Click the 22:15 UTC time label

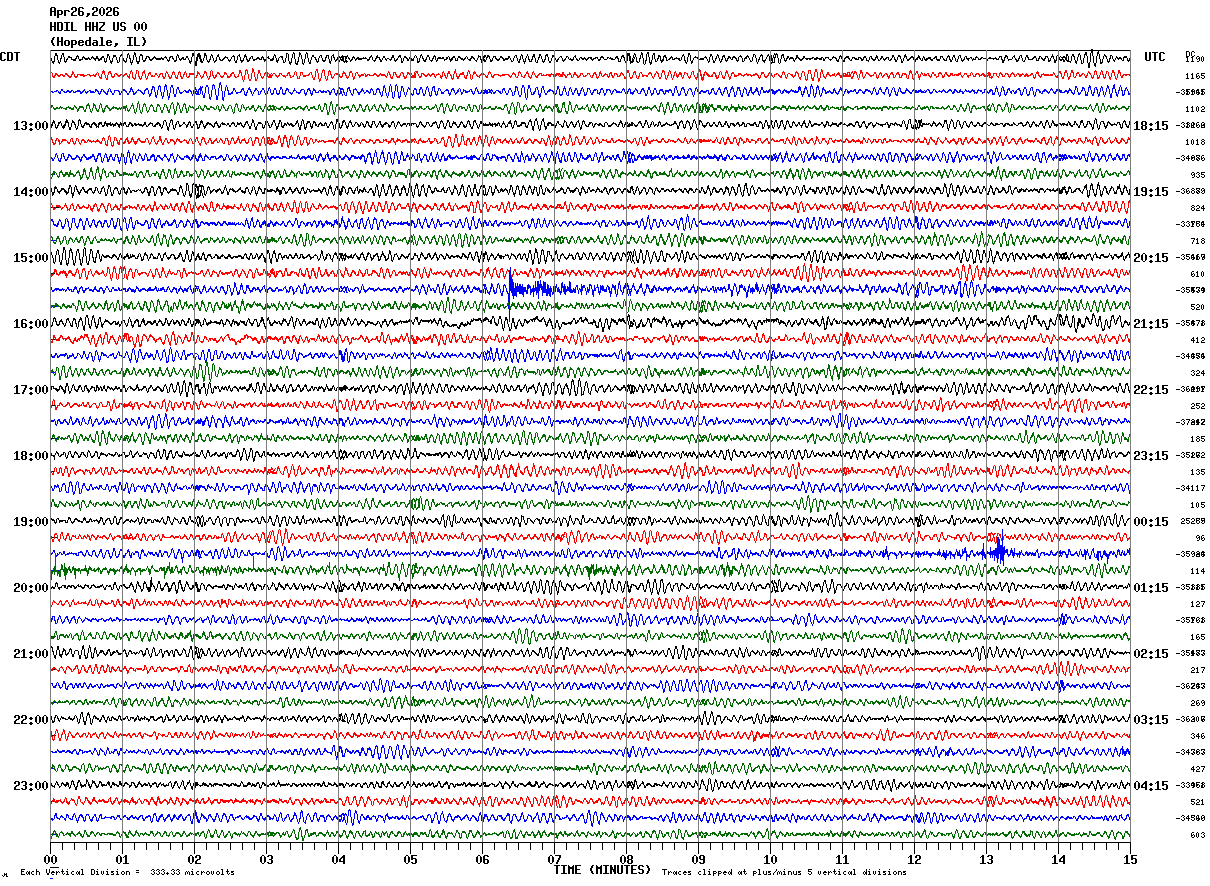pyautogui.click(x=1151, y=390)
